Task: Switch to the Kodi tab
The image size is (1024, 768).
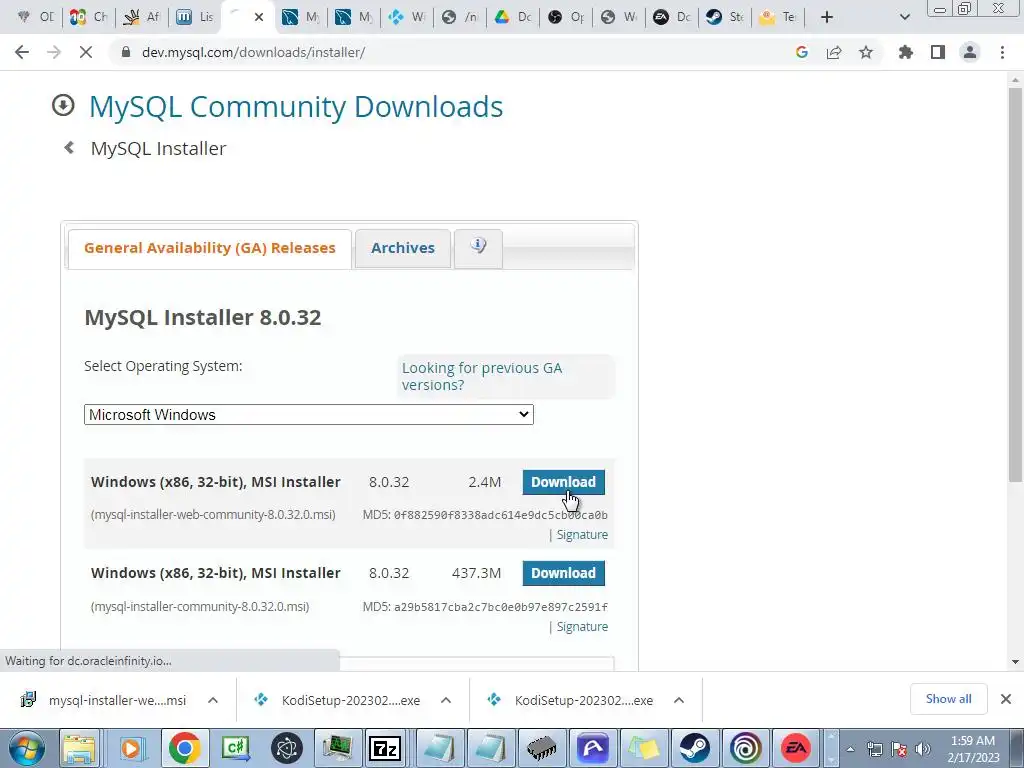Action: [407, 17]
